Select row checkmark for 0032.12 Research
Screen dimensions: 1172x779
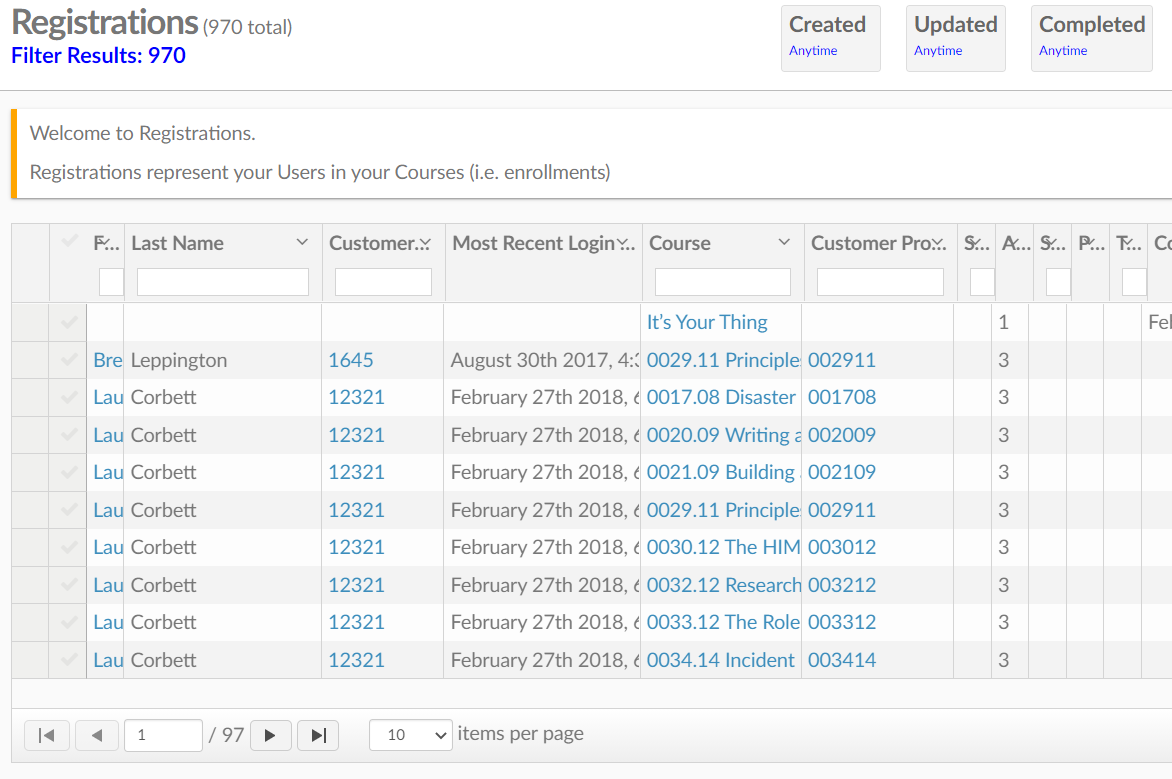pos(69,585)
